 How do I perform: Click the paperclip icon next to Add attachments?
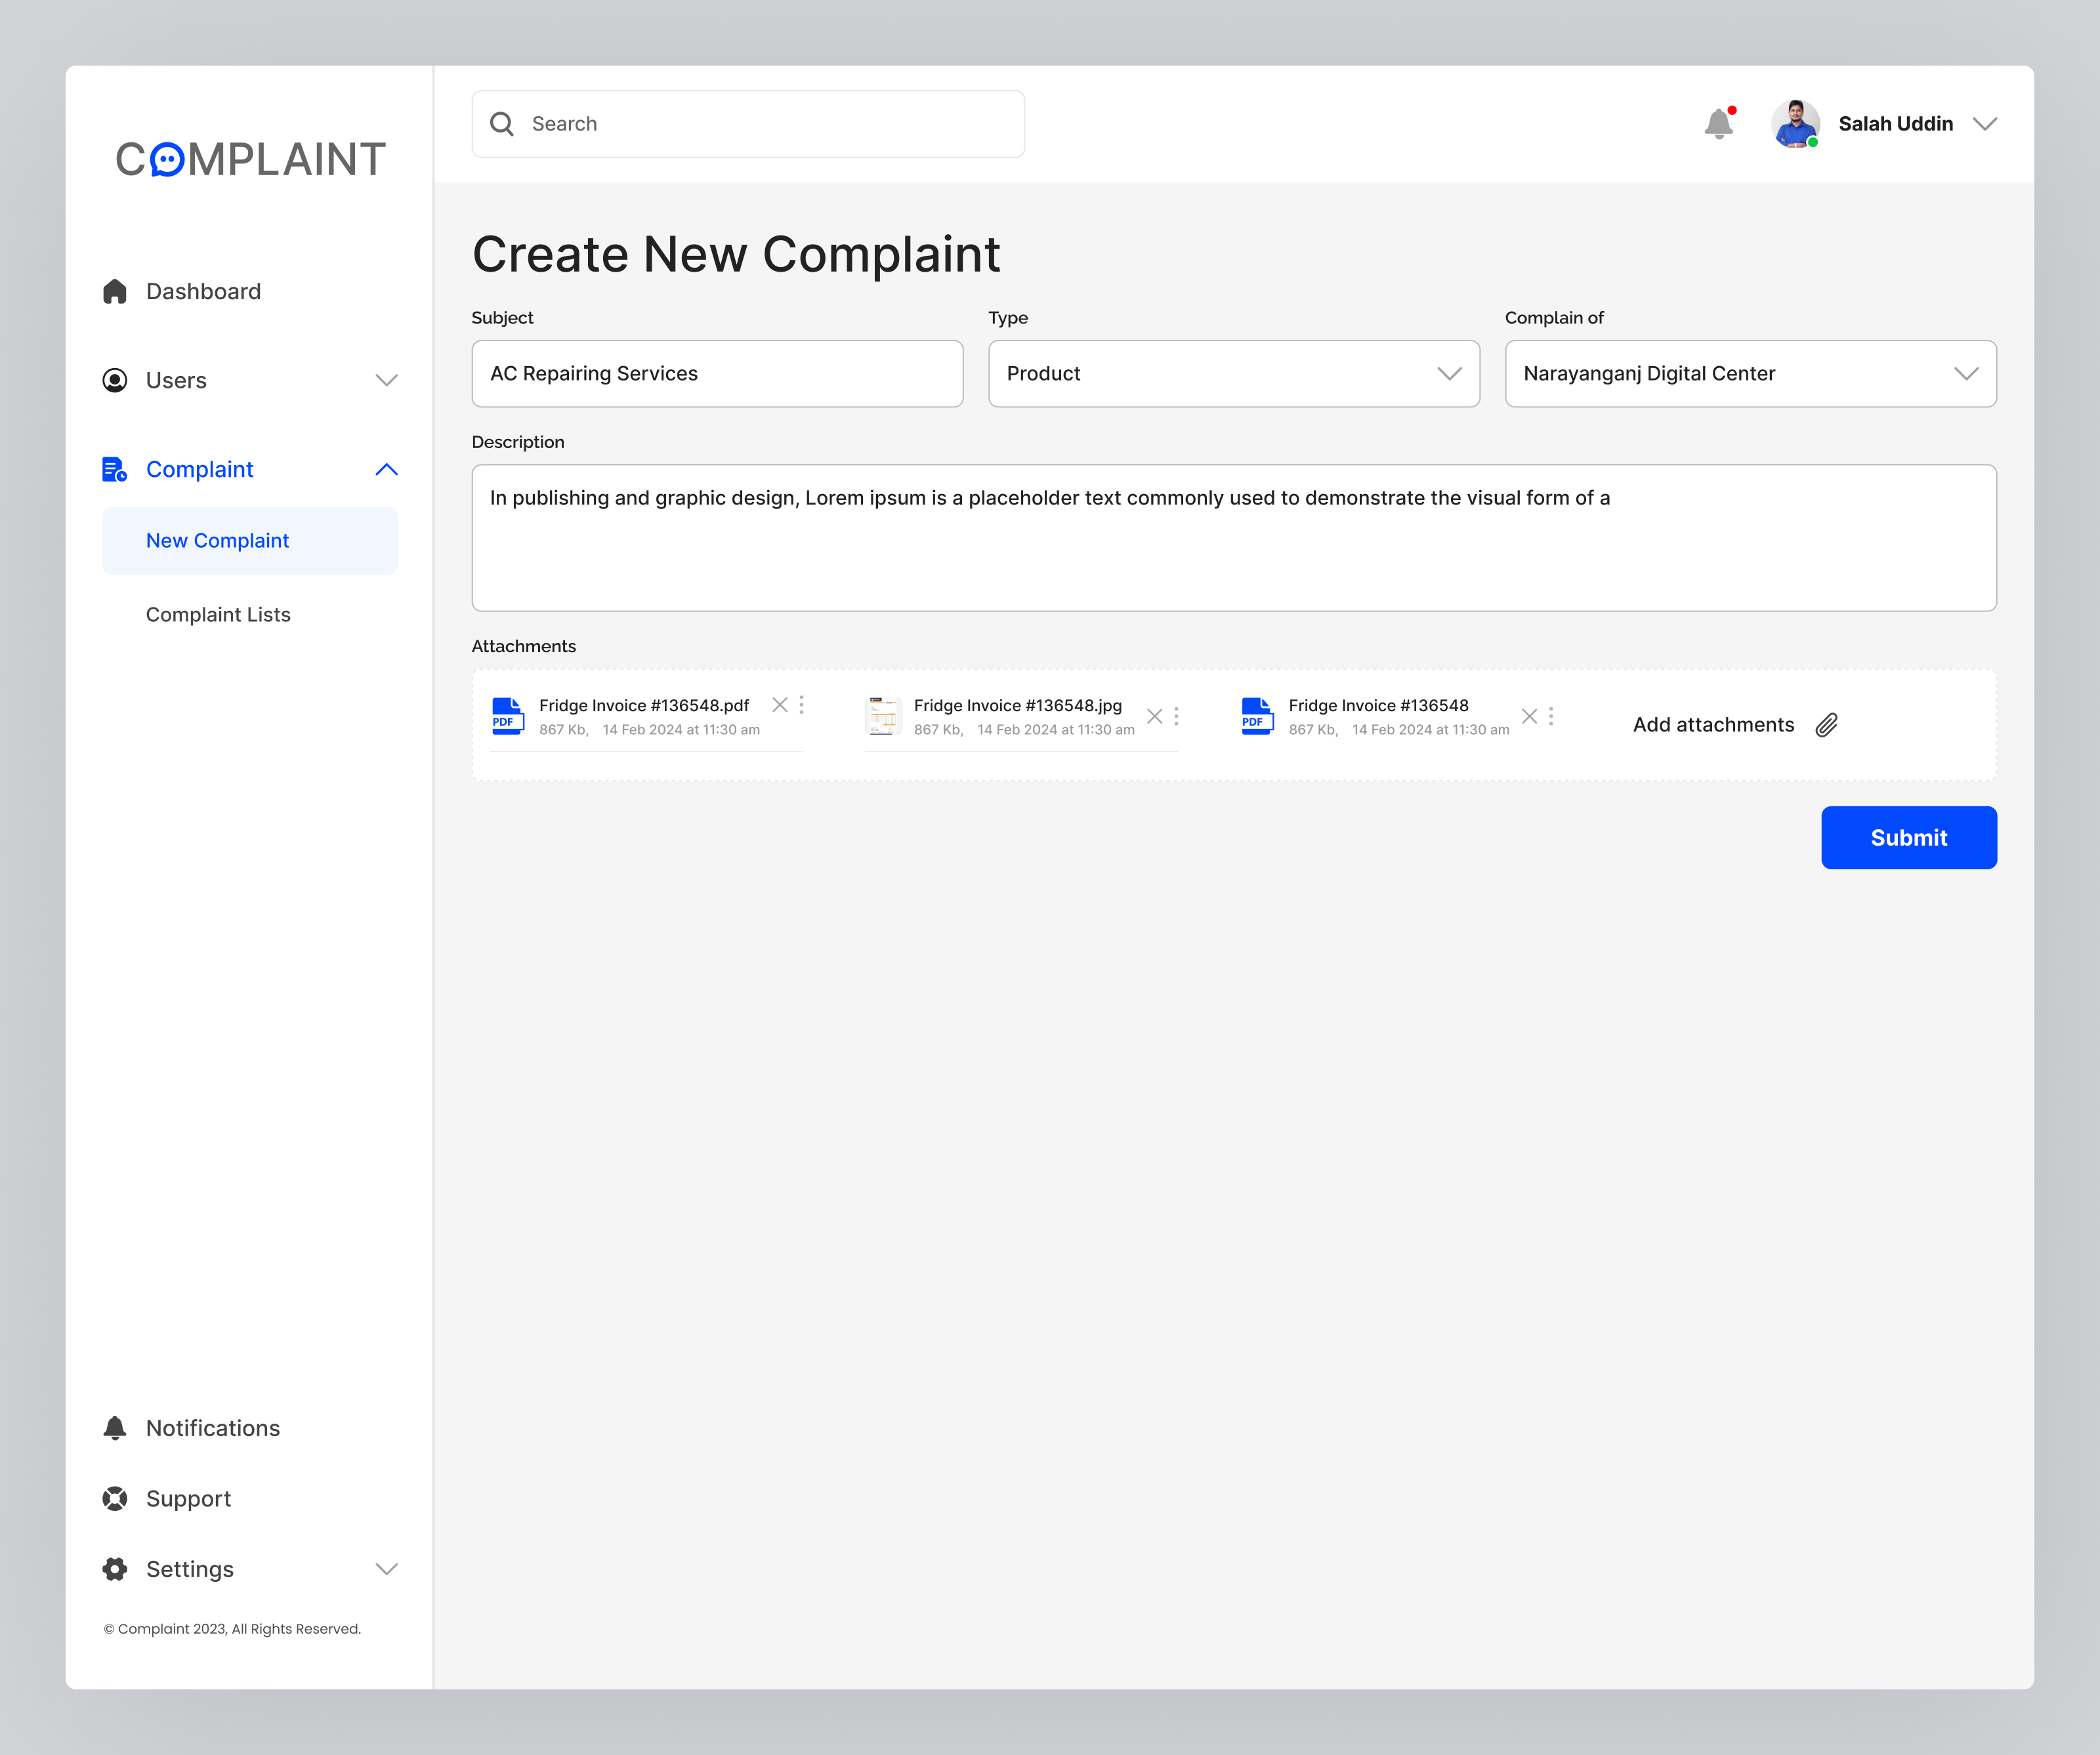pyautogui.click(x=1828, y=724)
